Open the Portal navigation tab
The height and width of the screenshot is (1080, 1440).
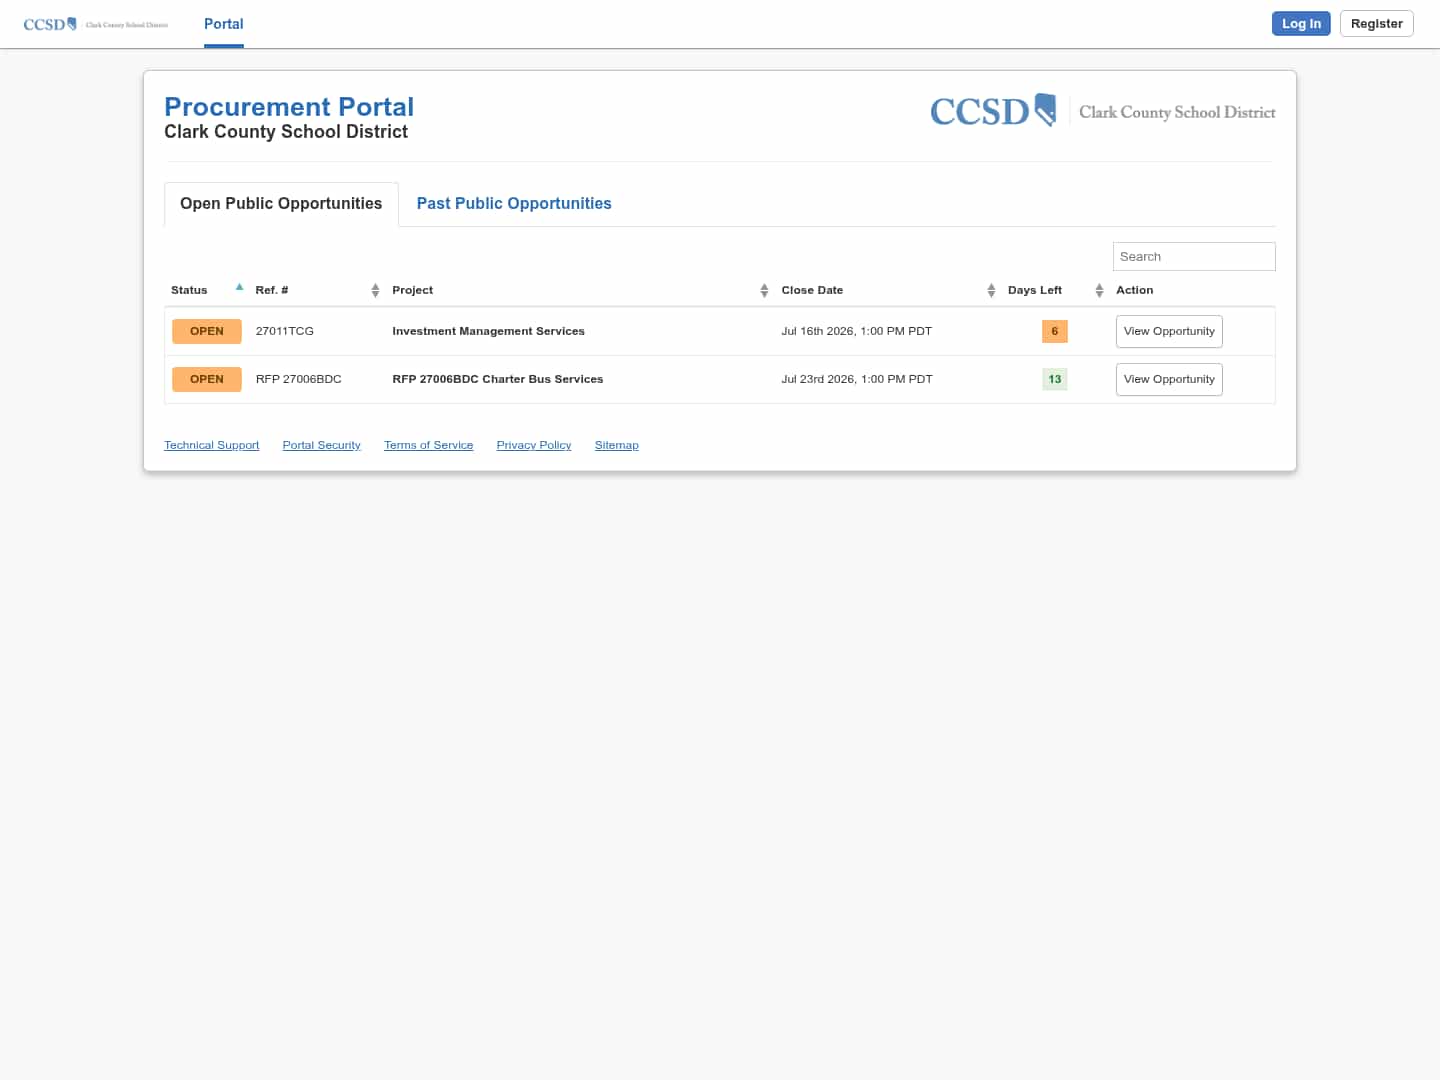[224, 24]
